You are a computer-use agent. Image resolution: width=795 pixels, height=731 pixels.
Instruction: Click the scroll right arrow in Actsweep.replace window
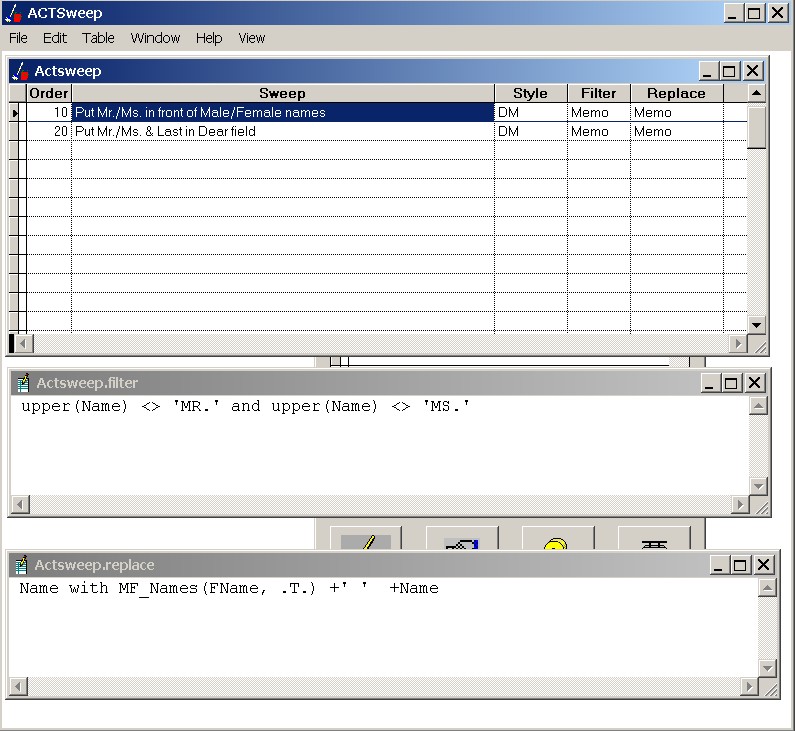tap(749, 686)
